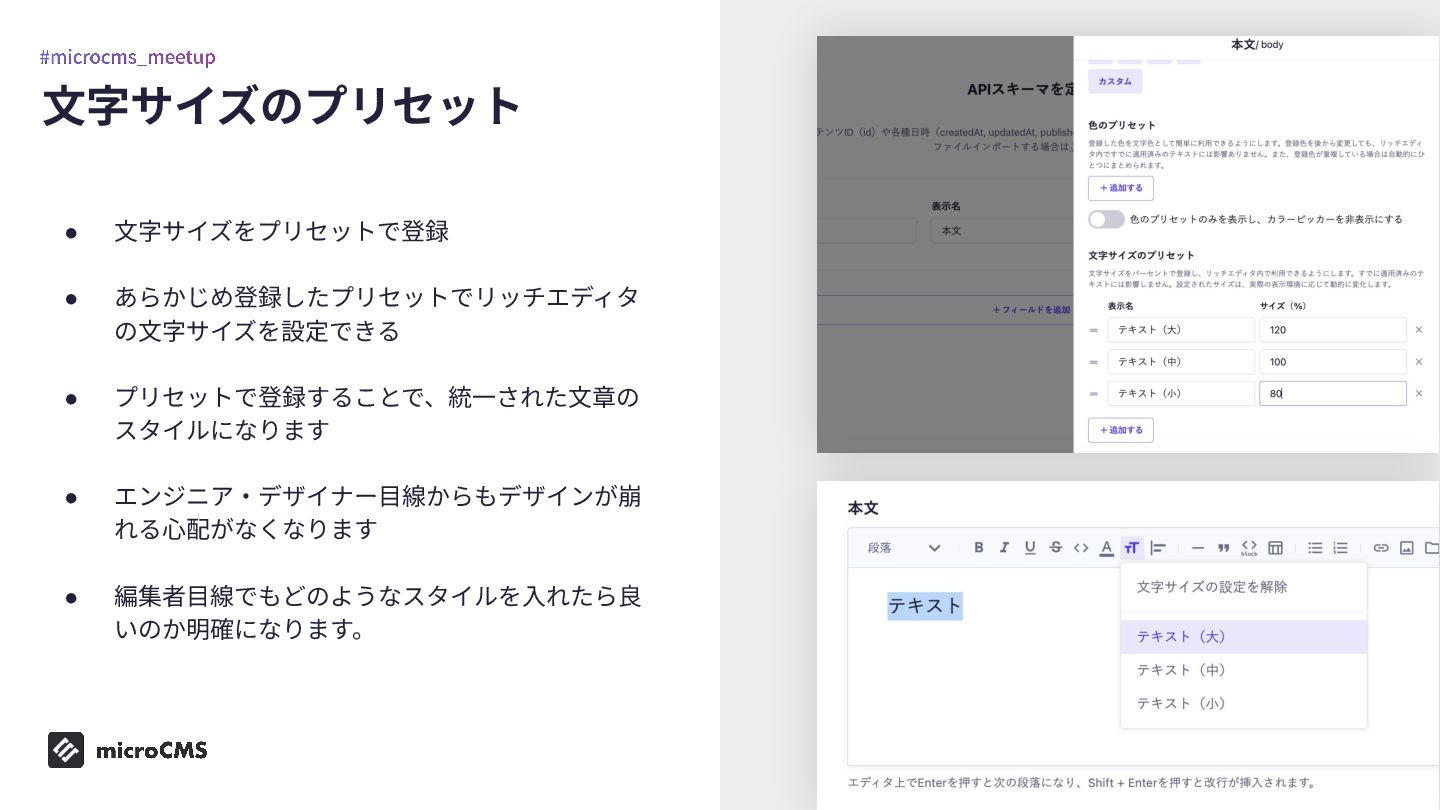This screenshot has height=810, width=1440.
Task: Click the display name field containing テキスト（中）
Action: 1181,362
